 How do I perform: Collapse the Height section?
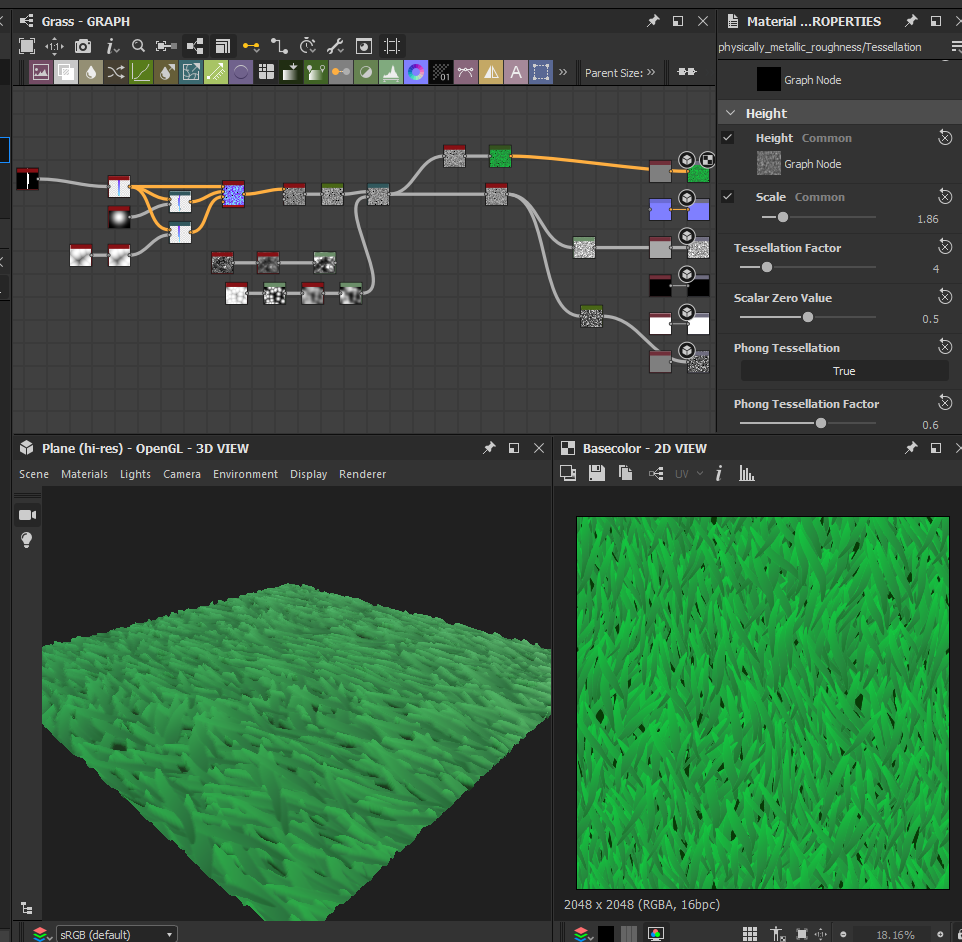pyautogui.click(x=729, y=113)
